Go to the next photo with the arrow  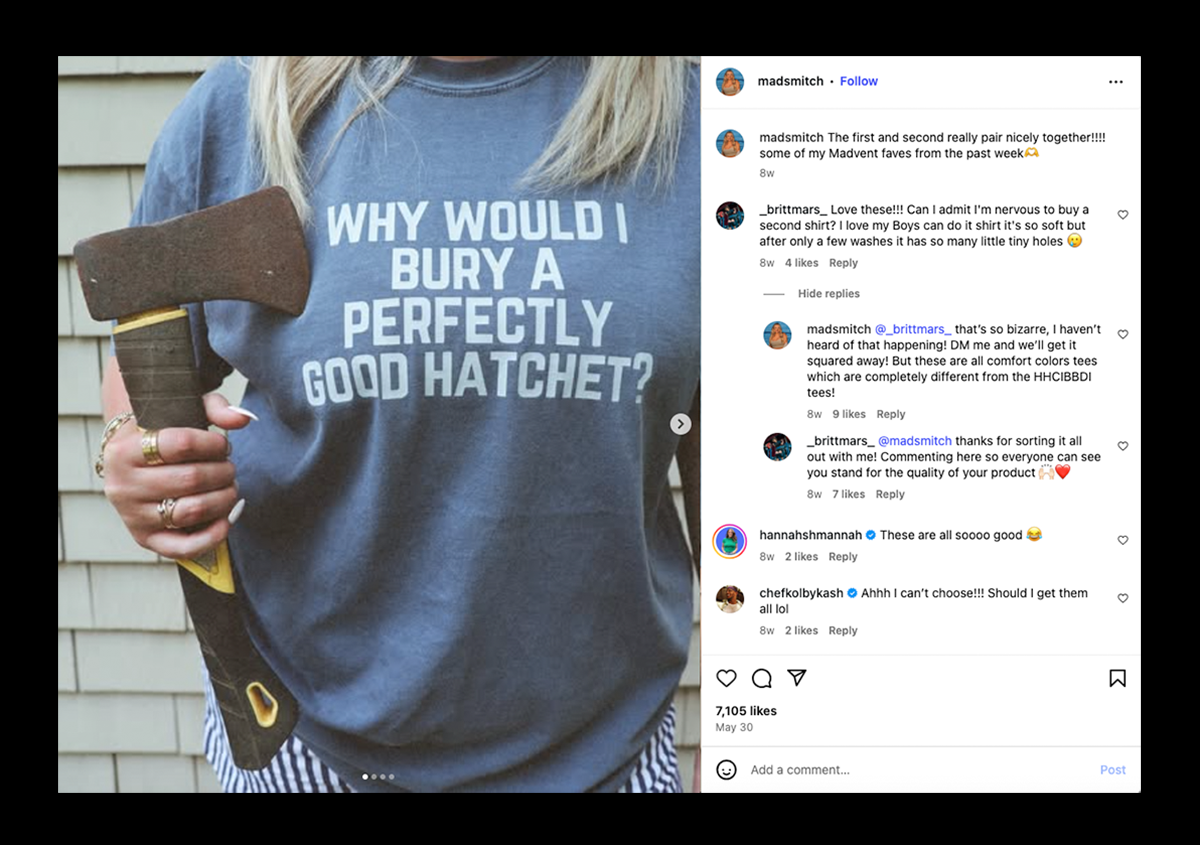pyautogui.click(x=680, y=424)
